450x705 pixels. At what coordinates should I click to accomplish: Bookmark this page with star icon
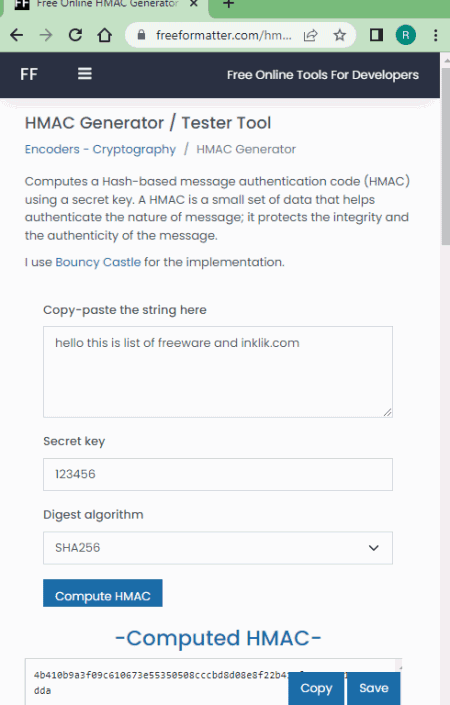click(x=340, y=35)
